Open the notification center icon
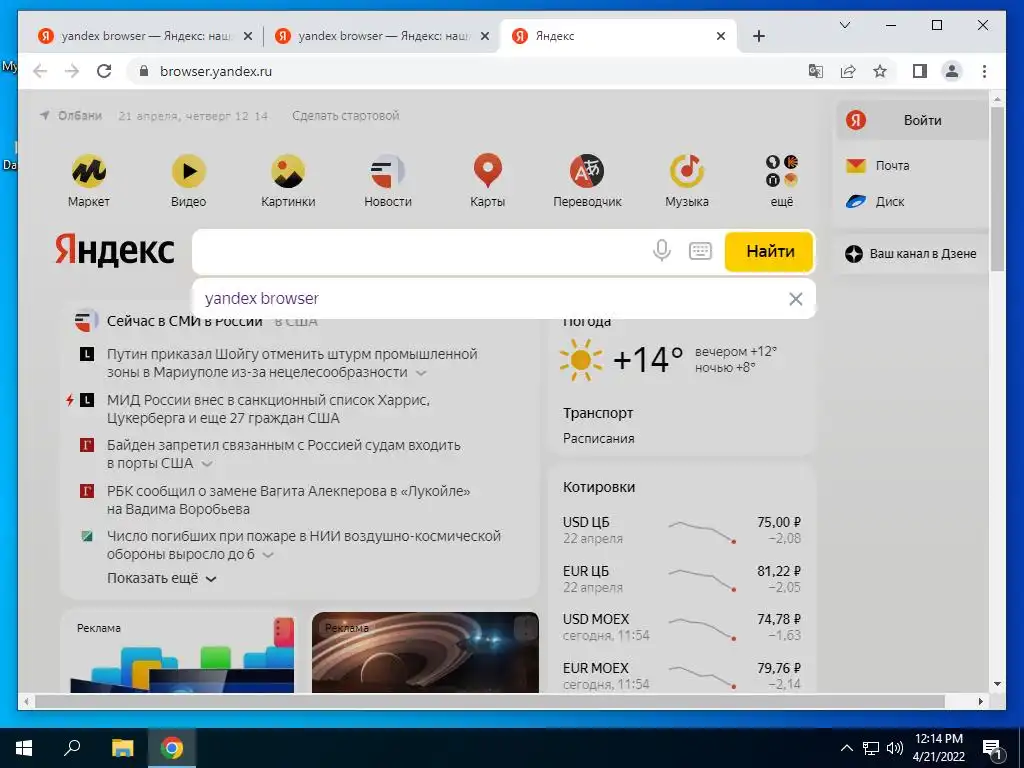Viewport: 1024px width, 768px height. pos(992,748)
